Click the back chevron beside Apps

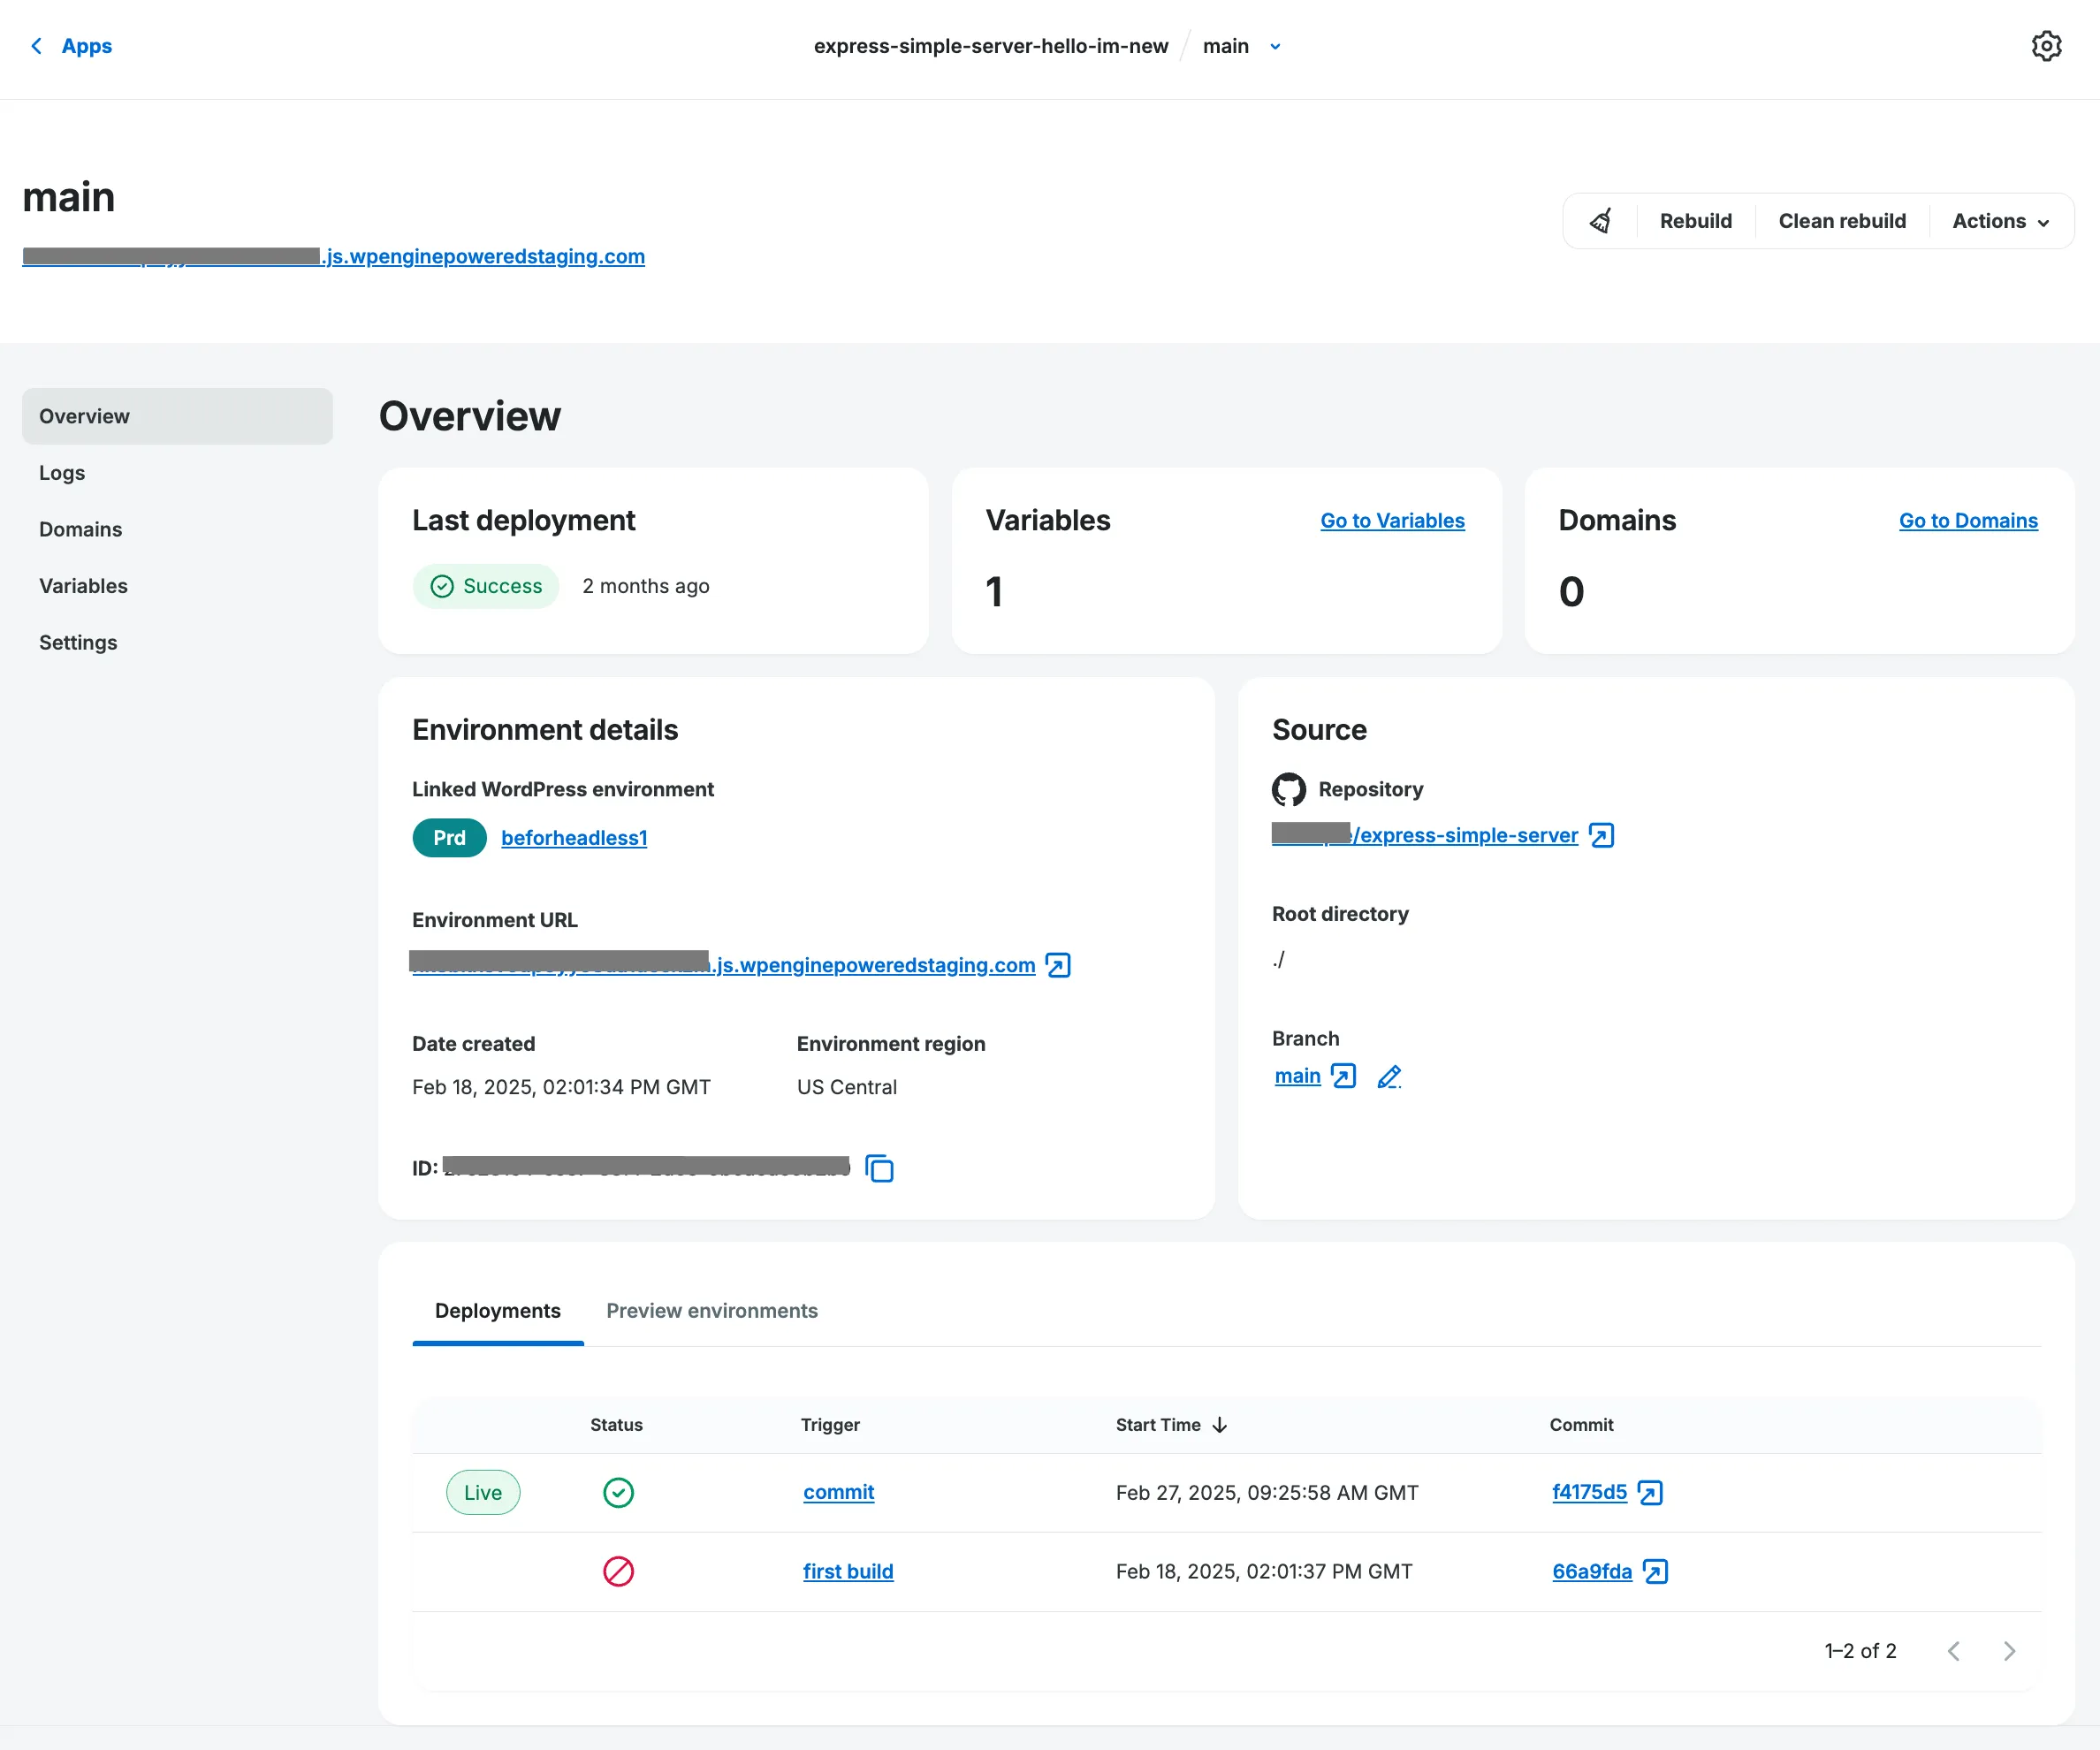coord(37,46)
